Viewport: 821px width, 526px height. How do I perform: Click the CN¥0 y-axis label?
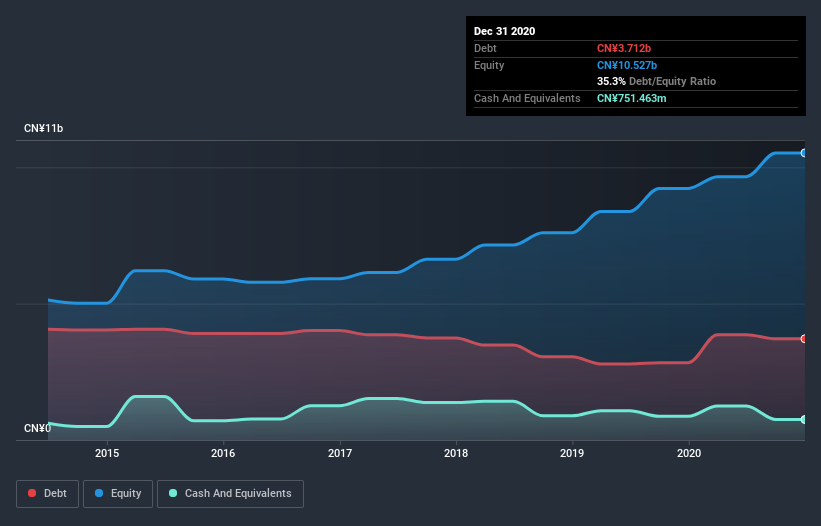[37, 428]
